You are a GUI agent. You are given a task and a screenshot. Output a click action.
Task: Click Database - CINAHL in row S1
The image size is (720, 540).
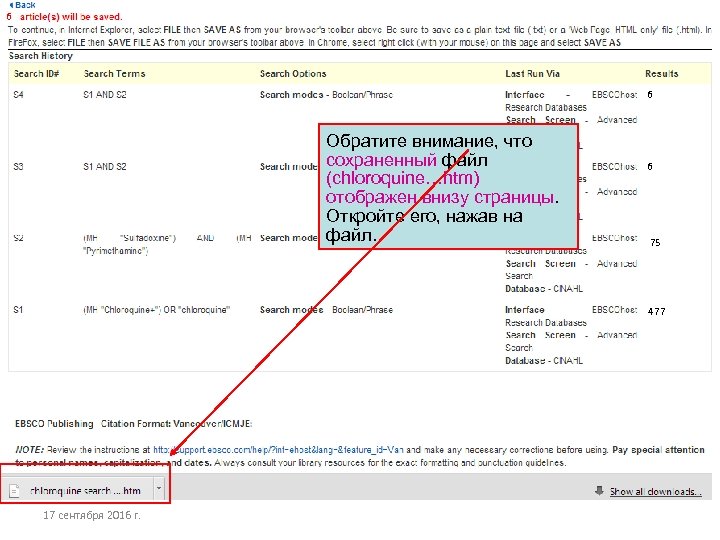[544, 360]
